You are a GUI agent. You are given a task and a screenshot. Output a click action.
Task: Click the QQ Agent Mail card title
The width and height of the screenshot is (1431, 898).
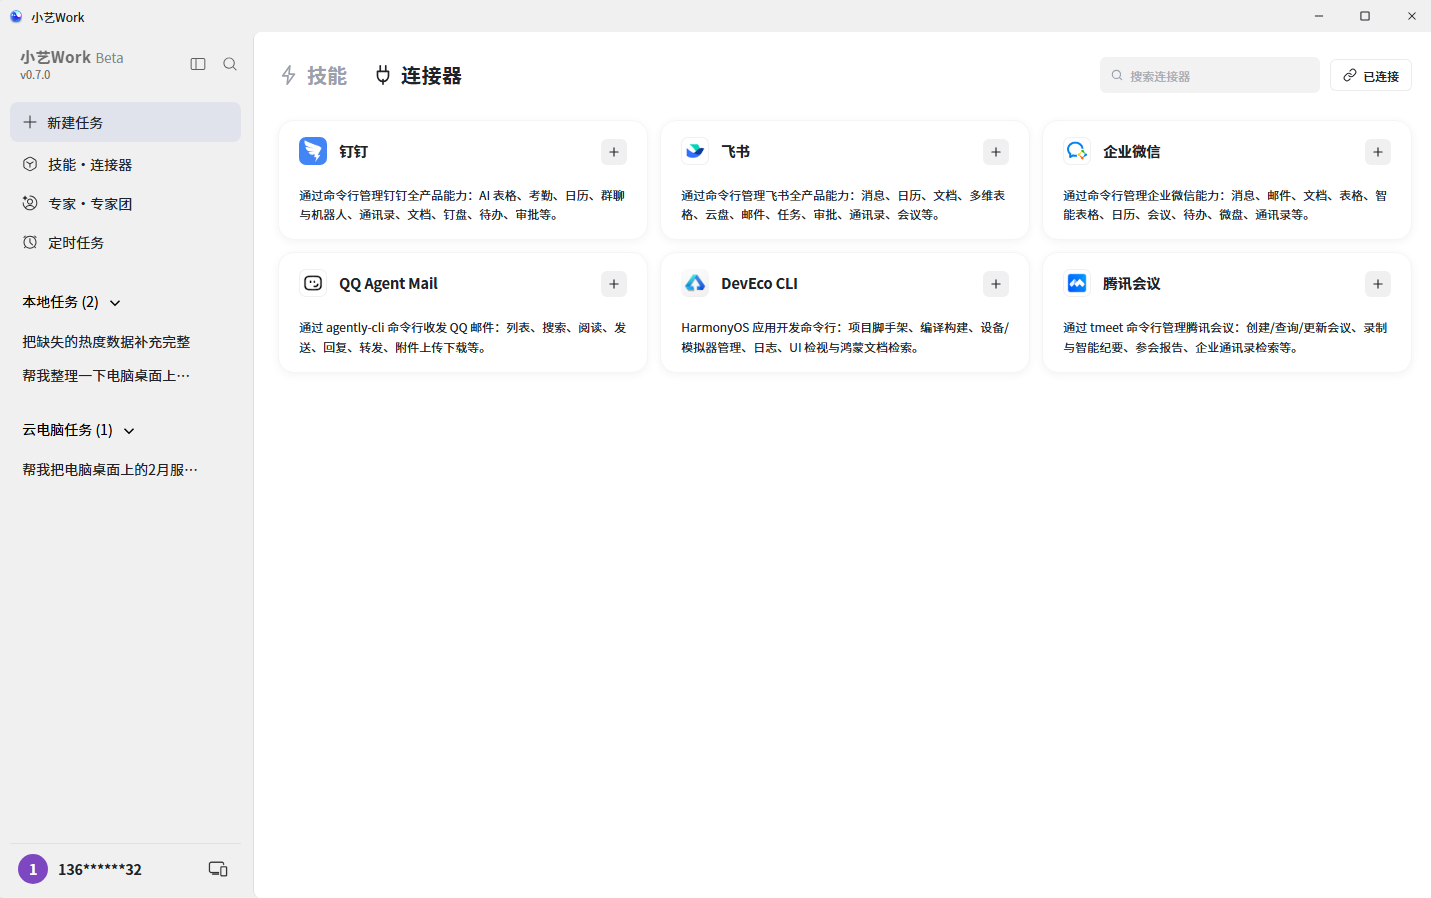[388, 283]
